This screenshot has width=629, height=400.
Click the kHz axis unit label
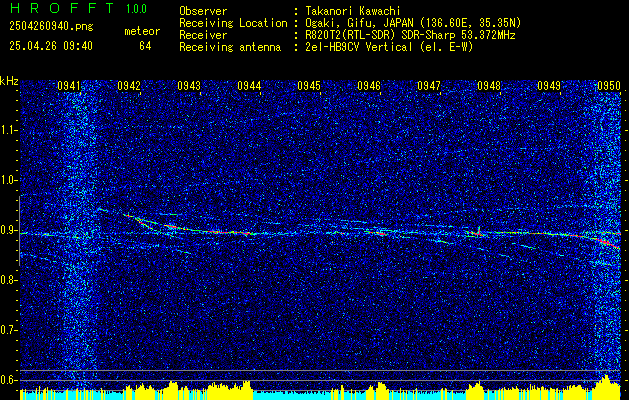coord(9,81)
